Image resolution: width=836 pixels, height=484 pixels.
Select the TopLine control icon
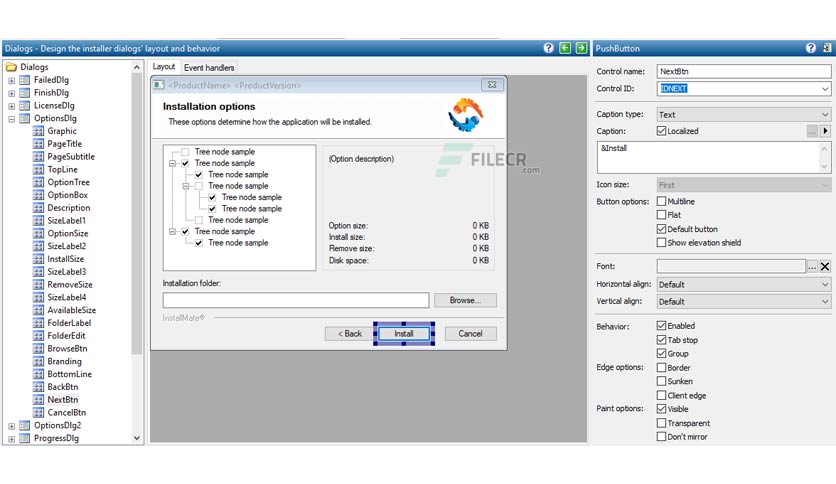click(x=38, y=170)
